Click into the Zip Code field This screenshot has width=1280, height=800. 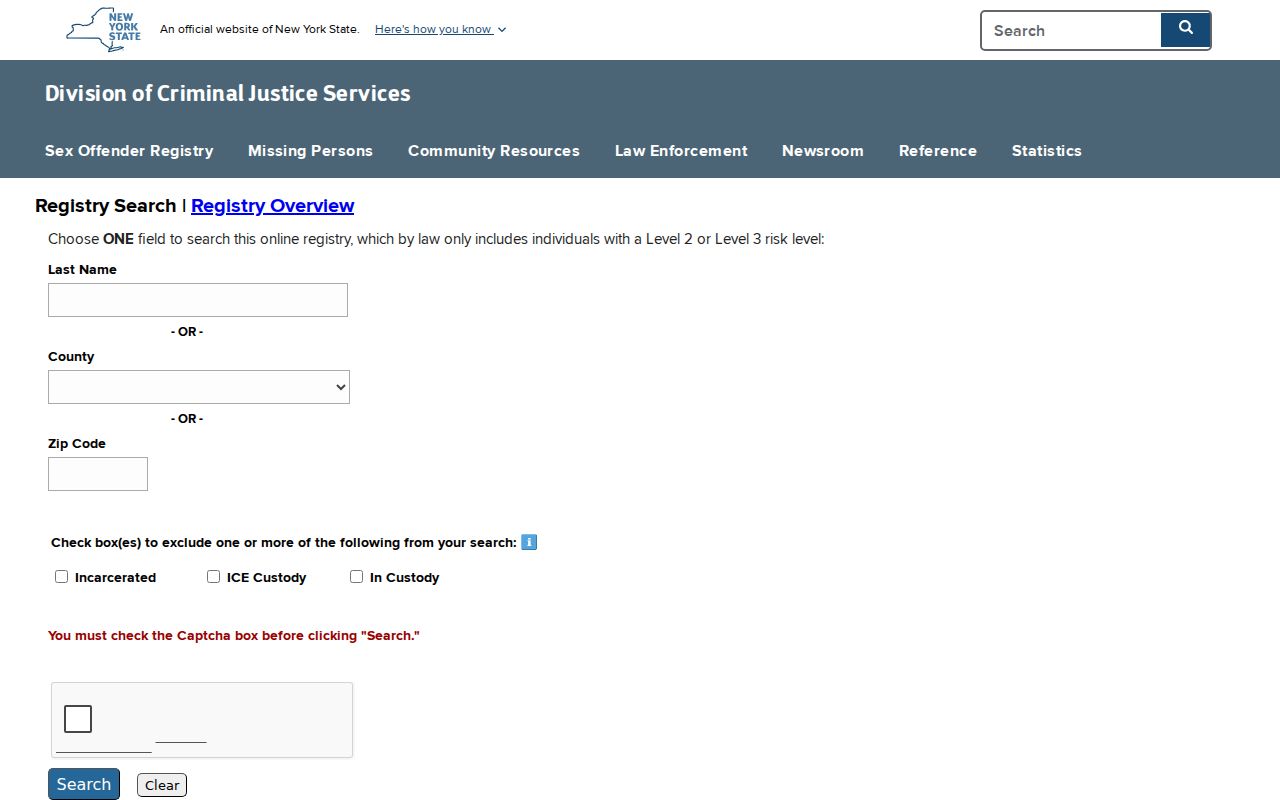[98, 474]
